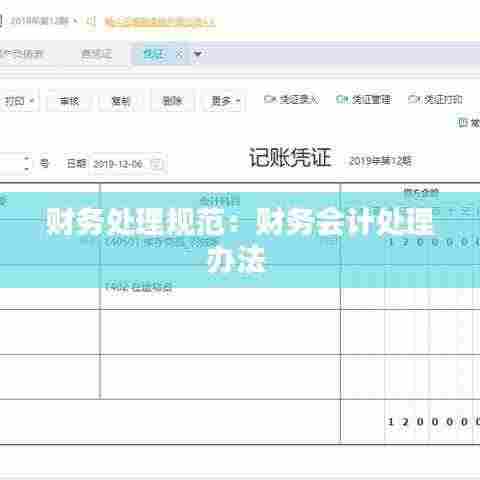480x480 pixels.
Task: Open the 凭证管理 shortcut link
Action: point(363,99)
